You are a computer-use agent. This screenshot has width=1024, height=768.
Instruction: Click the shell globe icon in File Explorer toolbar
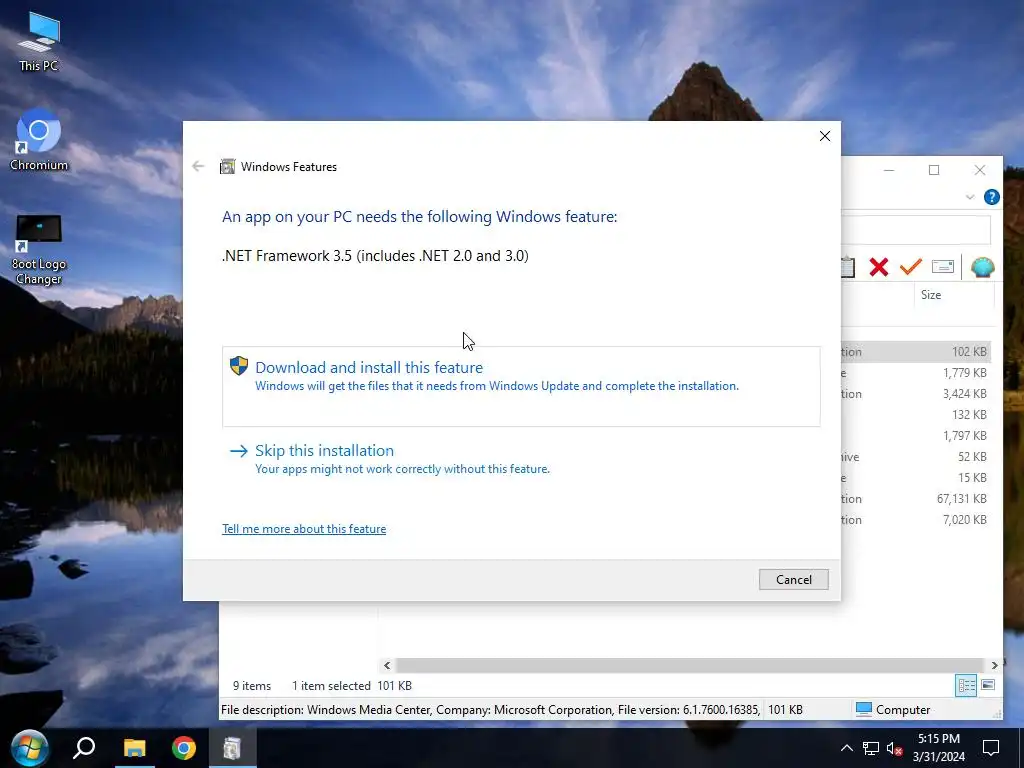(982, 266)
